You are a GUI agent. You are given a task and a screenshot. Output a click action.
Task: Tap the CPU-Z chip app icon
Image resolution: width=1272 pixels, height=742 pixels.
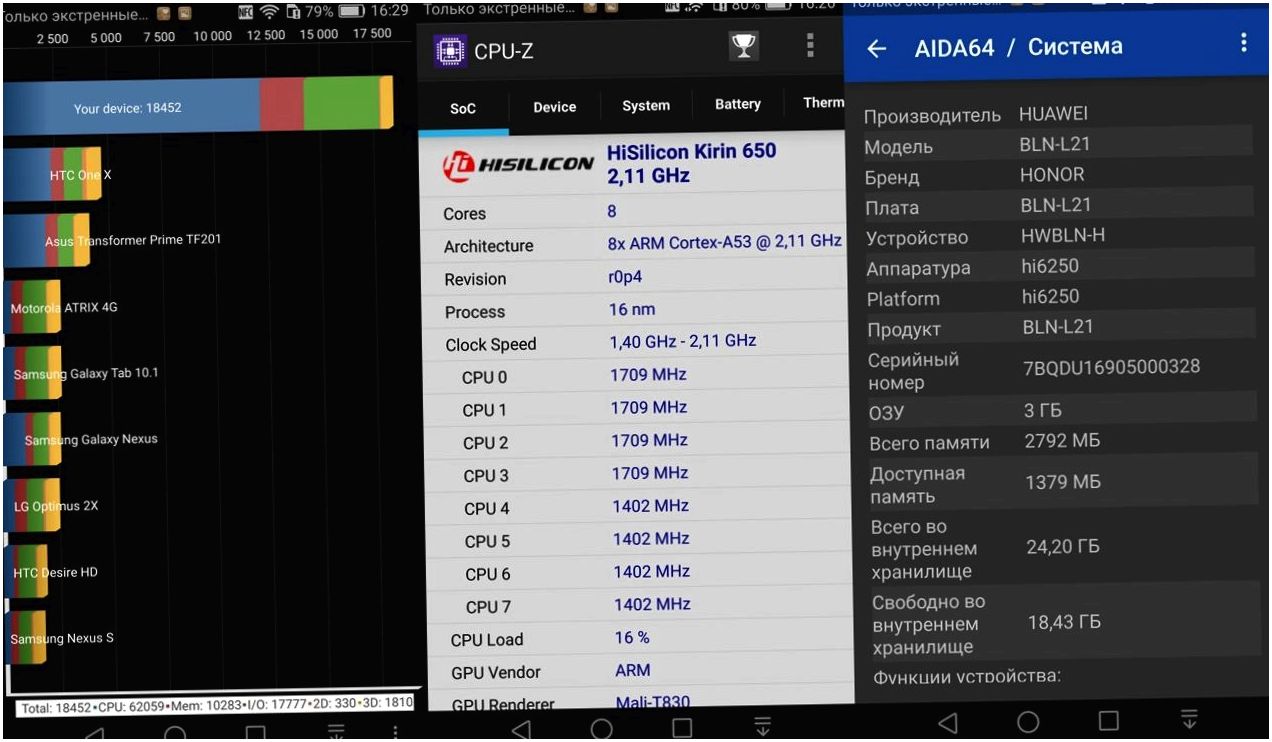click(x=450, y=51)
